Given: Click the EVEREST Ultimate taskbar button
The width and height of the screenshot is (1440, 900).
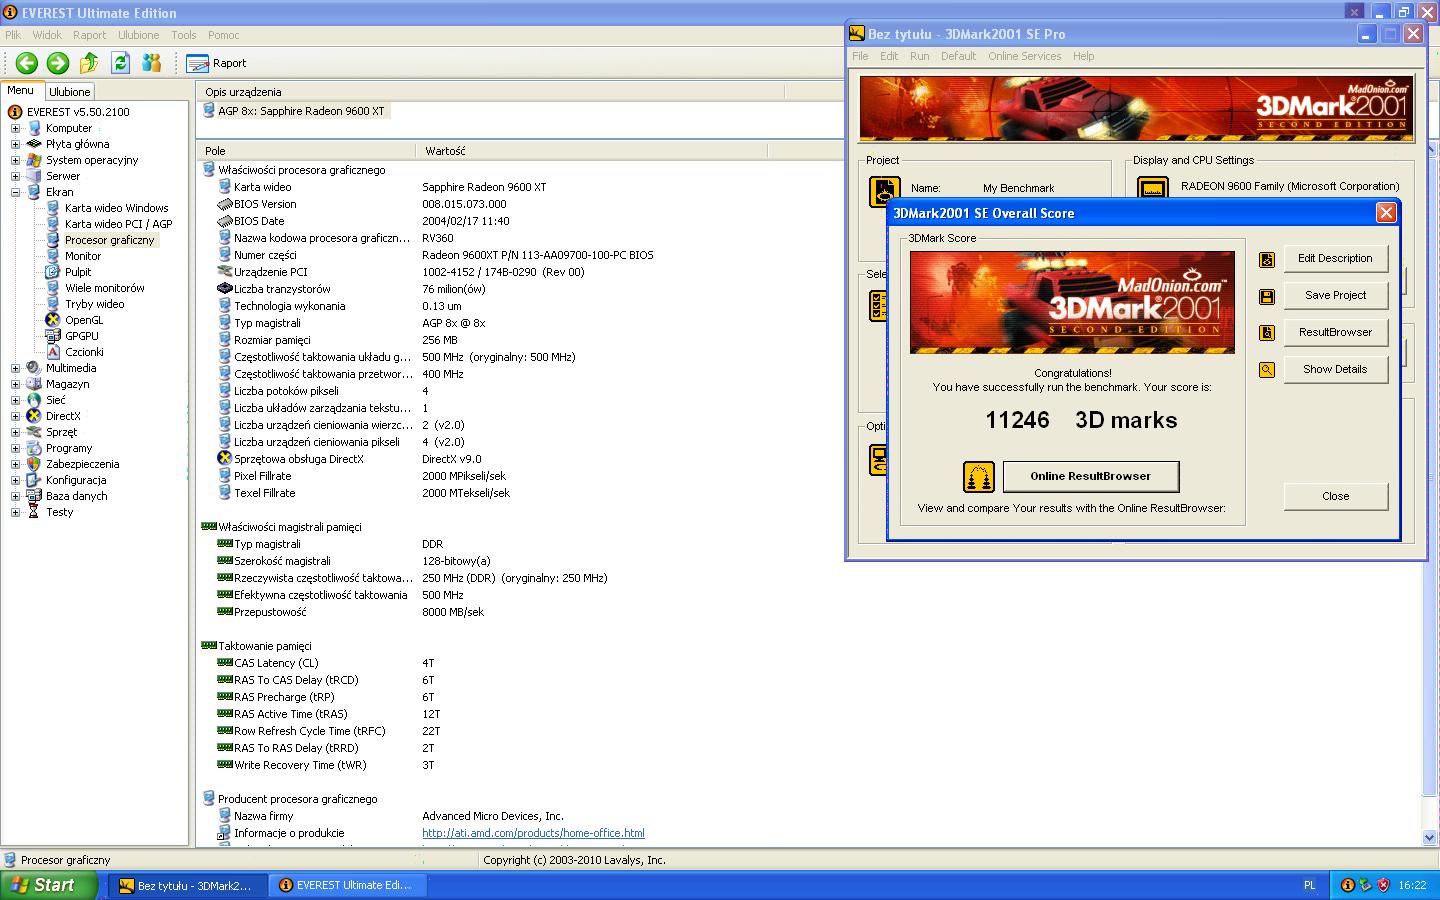Looking at the screenshot, I should (x=347, y=885).
